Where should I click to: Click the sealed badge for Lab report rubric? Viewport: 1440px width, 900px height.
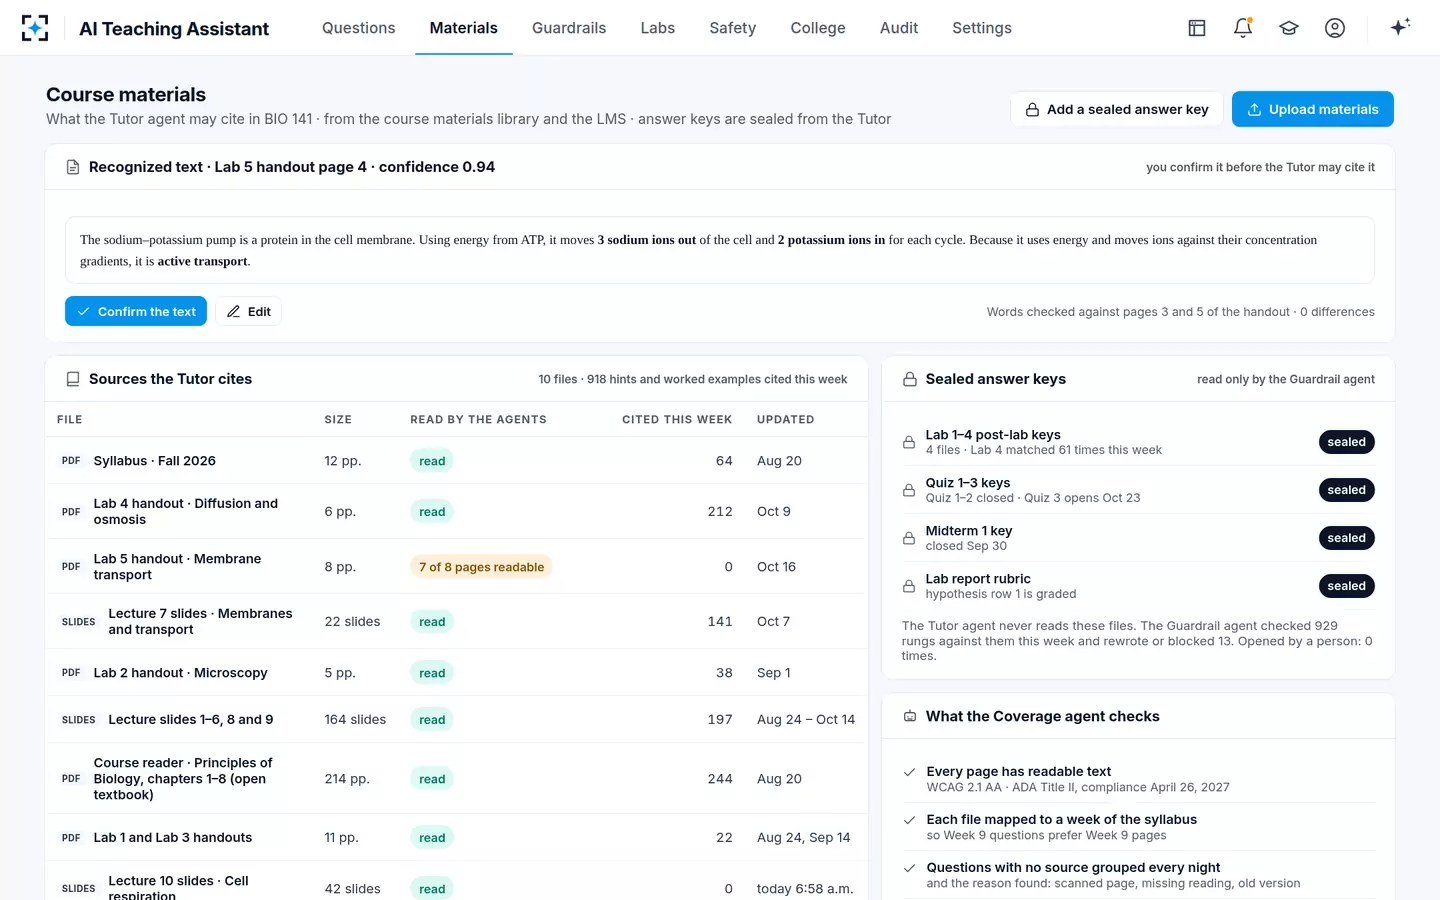pos(1346,586)
